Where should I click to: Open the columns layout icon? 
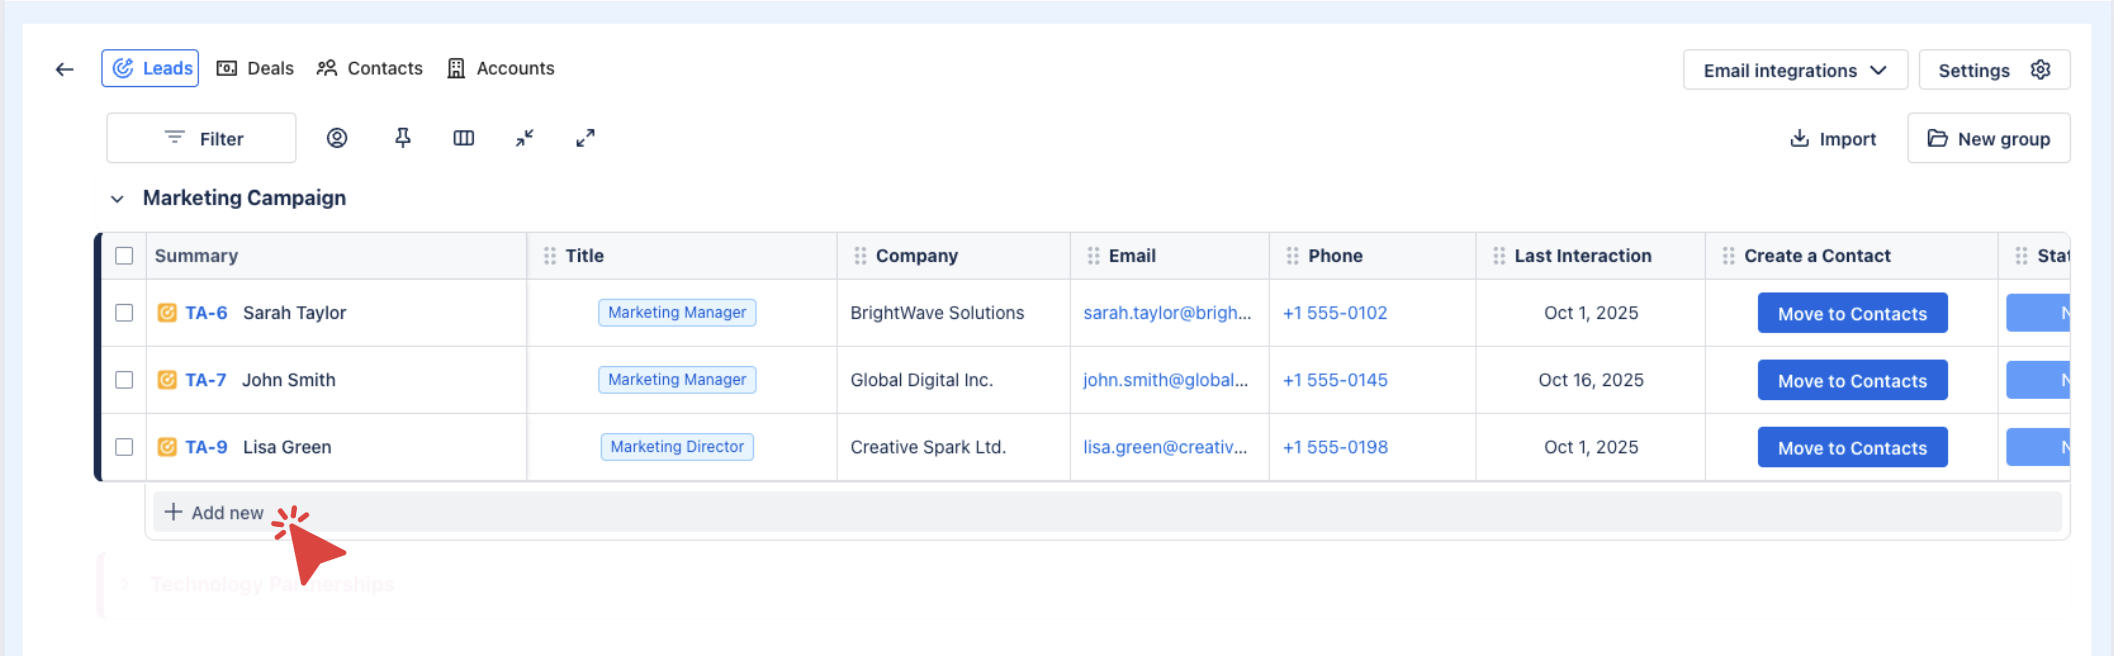point(464,138)
